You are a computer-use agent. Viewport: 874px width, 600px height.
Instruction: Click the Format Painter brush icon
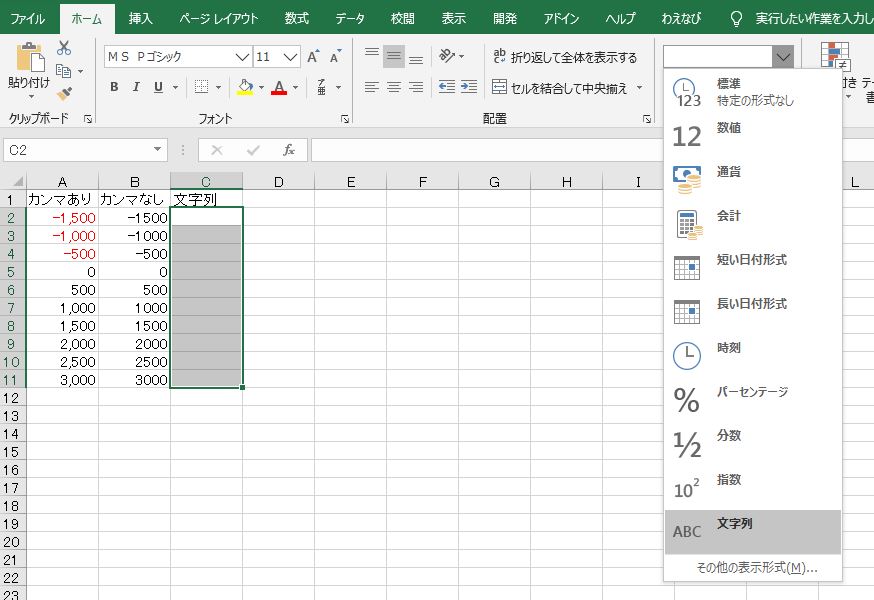pyautogui.click(x=64, y=93)
